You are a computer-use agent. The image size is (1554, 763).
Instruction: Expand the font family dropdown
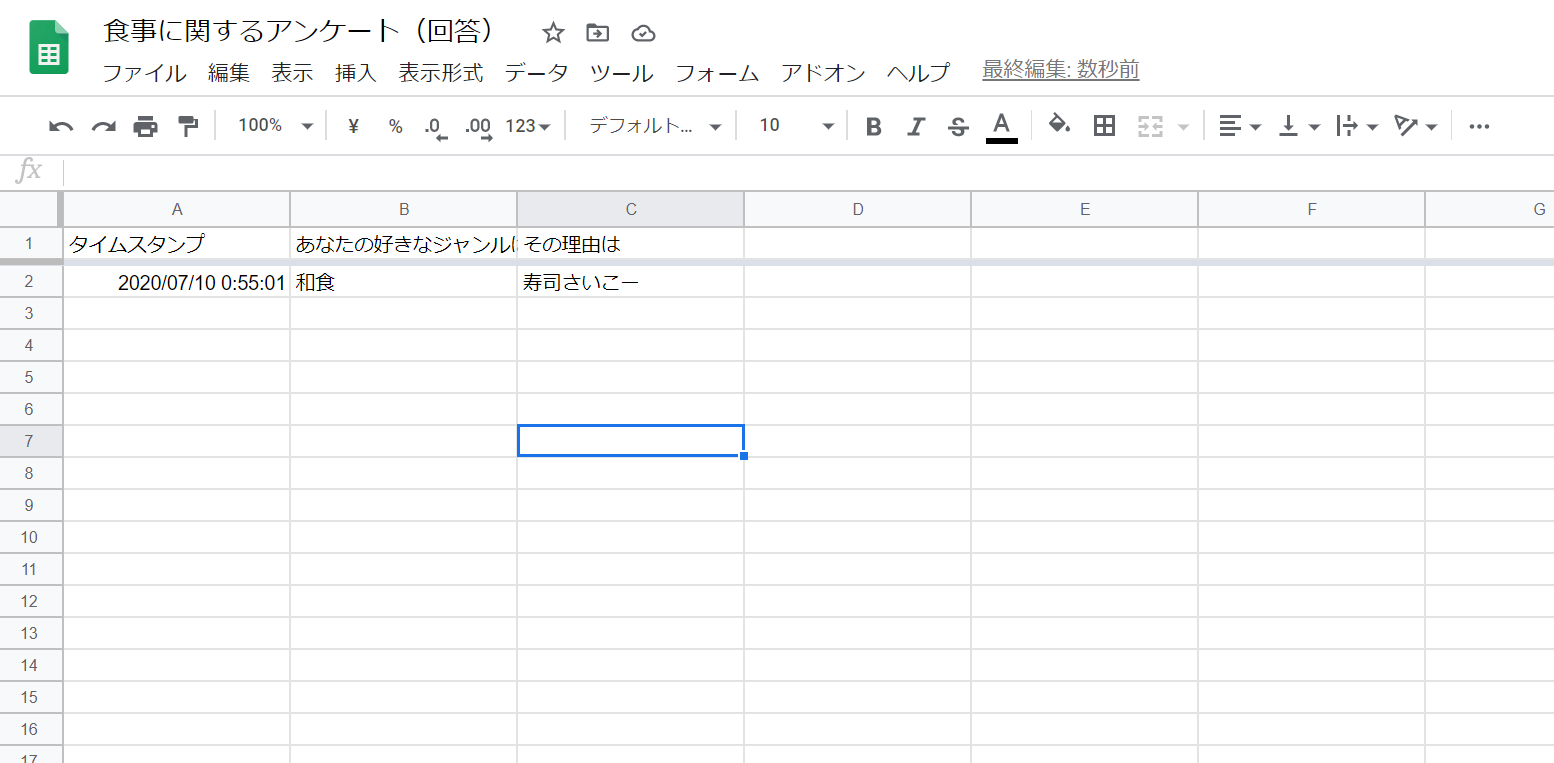[654, 126]
